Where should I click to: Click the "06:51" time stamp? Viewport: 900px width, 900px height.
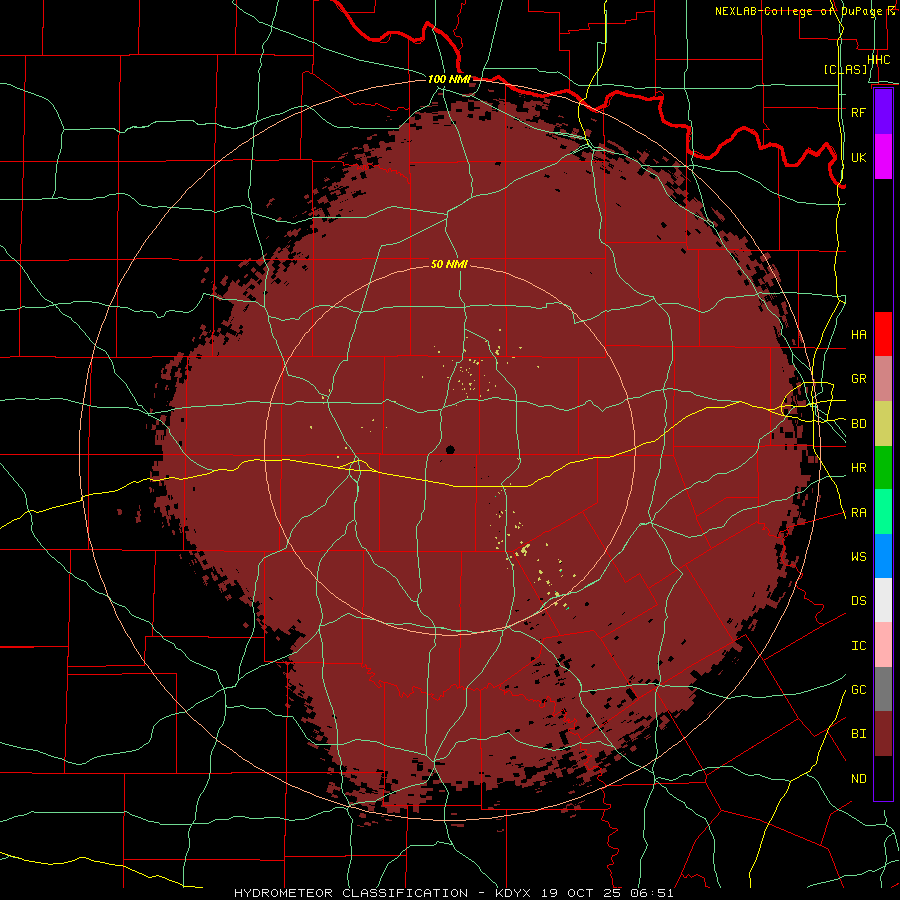tap(651, 893)
